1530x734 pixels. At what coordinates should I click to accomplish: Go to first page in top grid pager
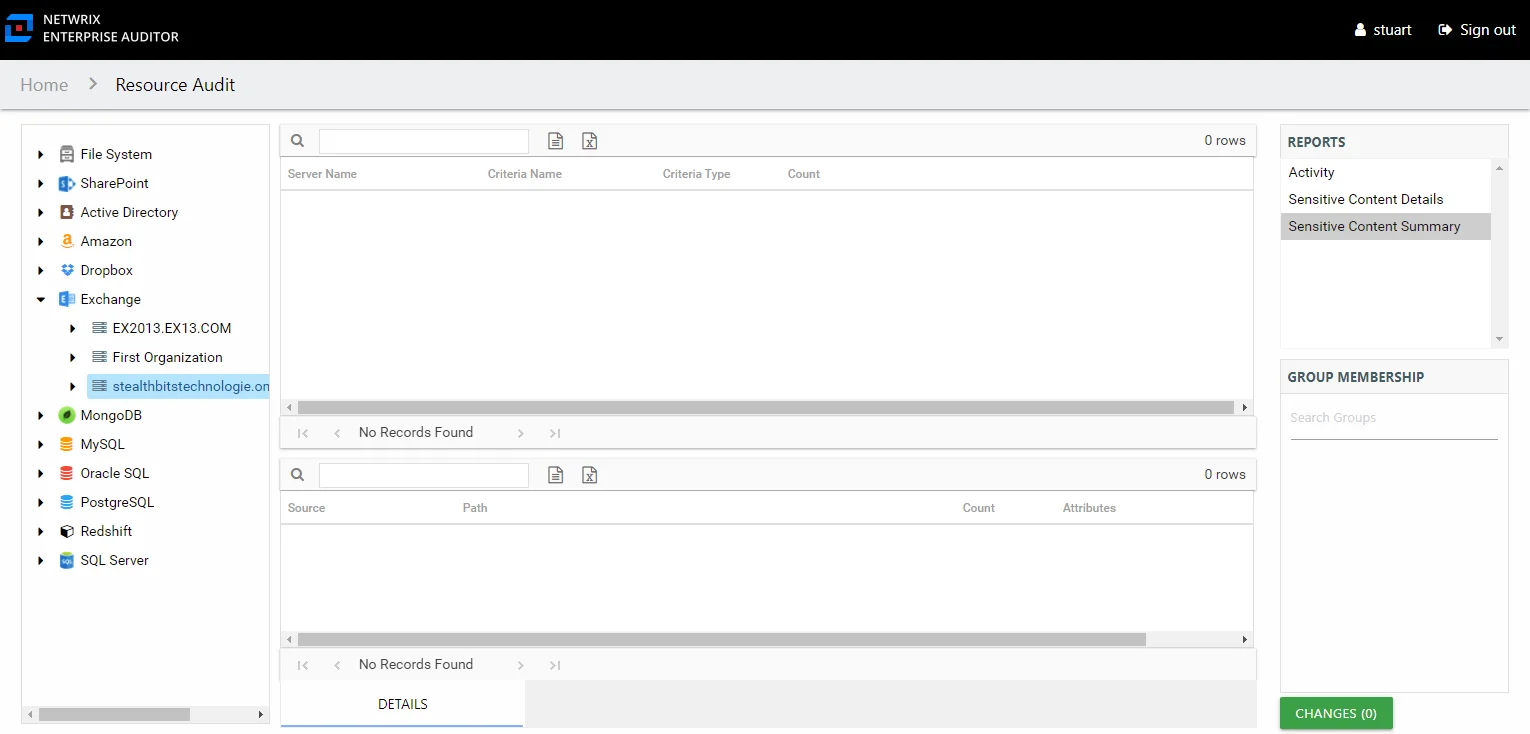click(x=303, y=433)
